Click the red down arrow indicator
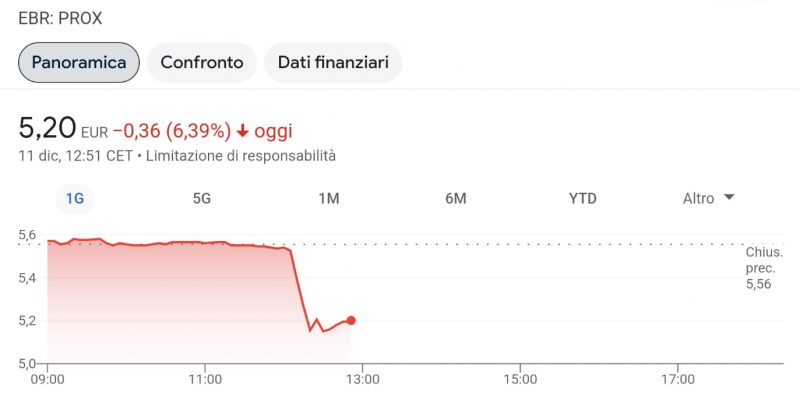 (x=243, y=132)
